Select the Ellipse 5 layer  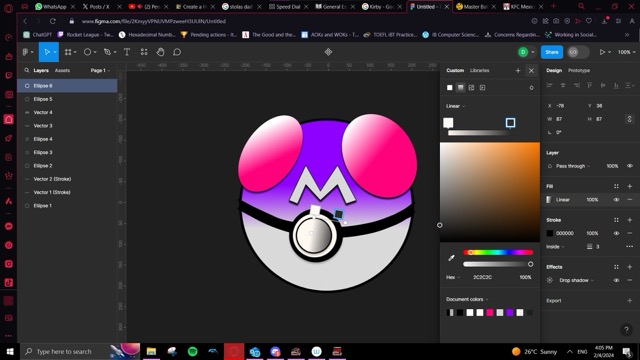click(67, 99)
